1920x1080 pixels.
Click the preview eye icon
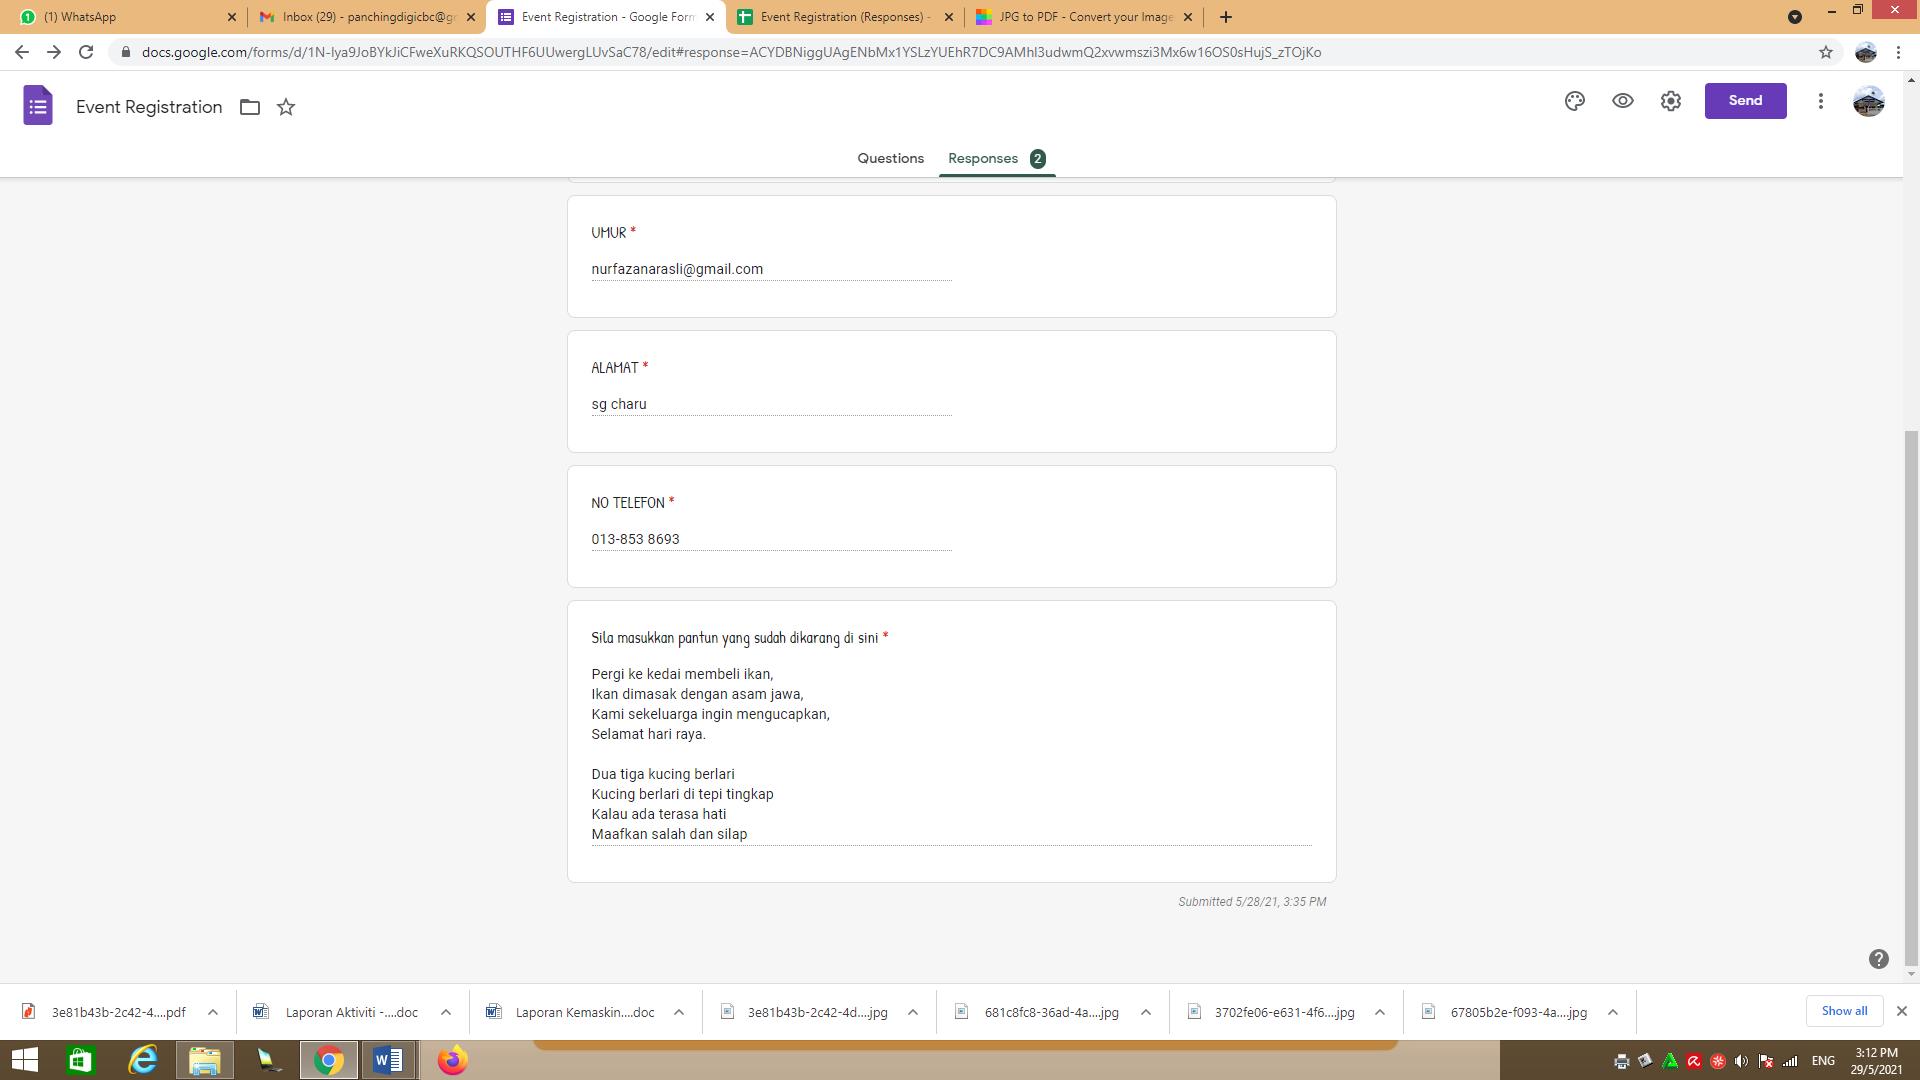tap(1623, 101)
